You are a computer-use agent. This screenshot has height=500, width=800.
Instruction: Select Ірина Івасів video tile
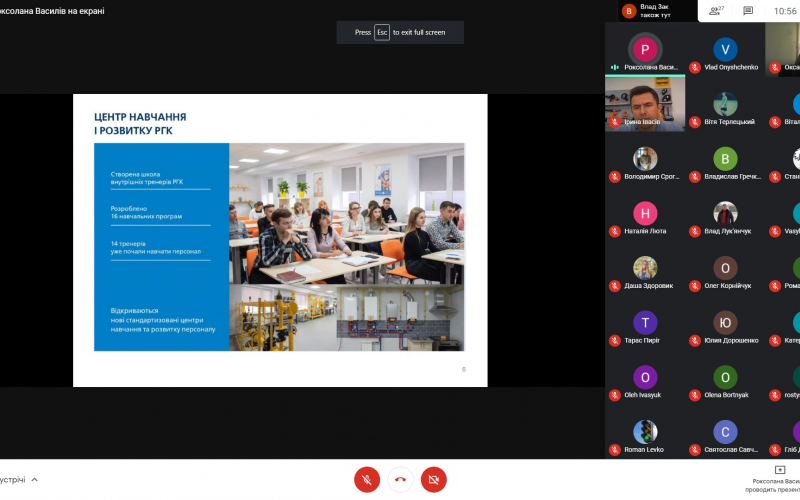point(645,104)
